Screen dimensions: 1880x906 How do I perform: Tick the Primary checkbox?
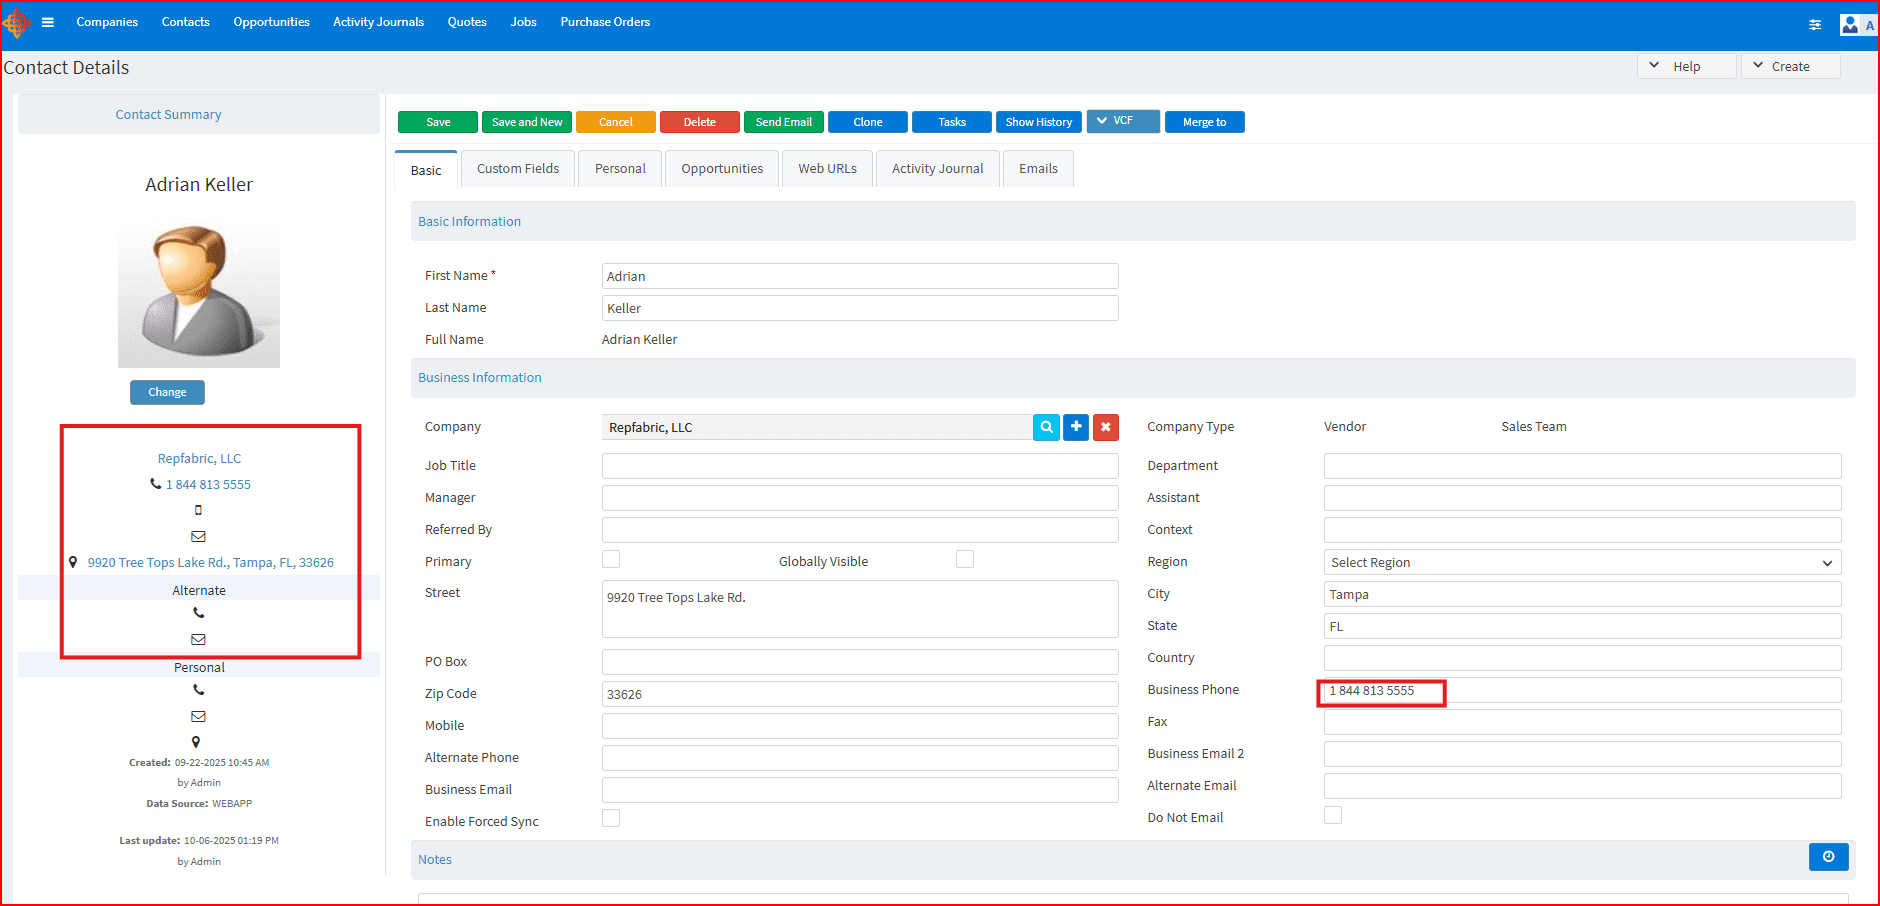click(x=611, y=560)
